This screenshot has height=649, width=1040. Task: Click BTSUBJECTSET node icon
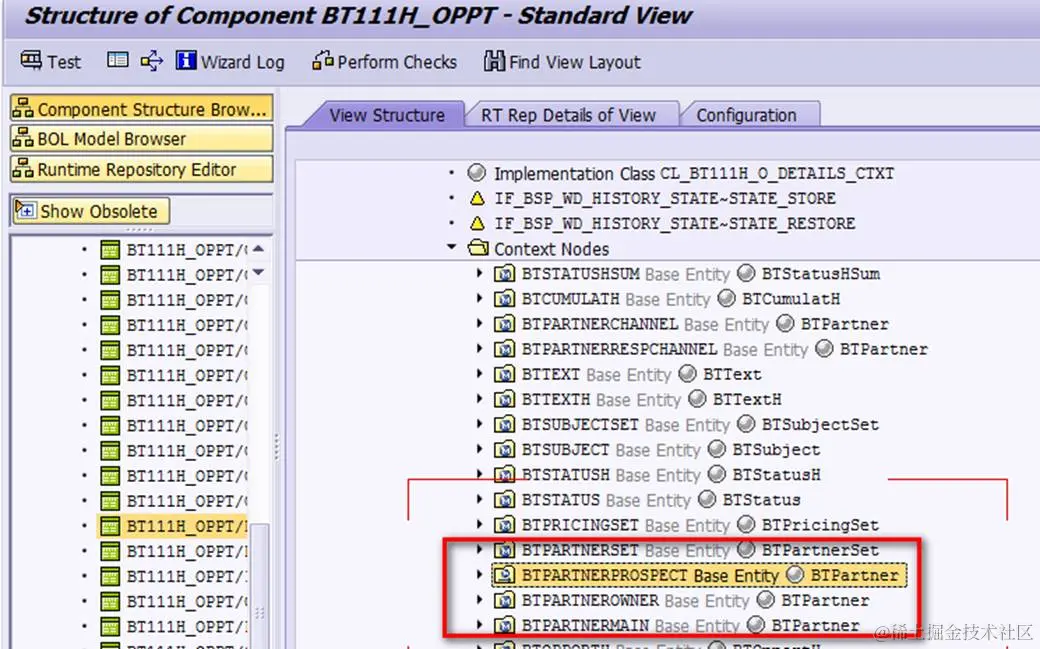[505, 425]
